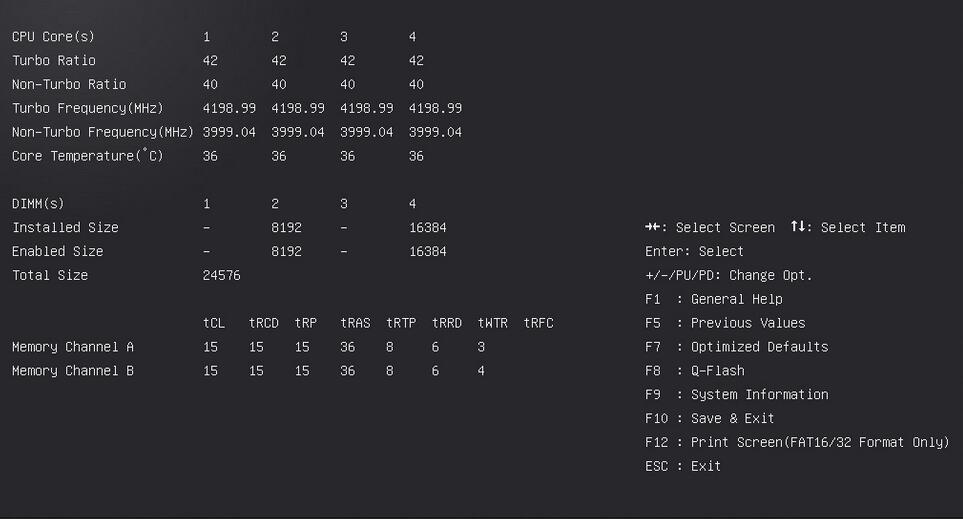Choose F7 Optimized Defaults
The width and height of the screenshot is (963, 519).
[x=737, y=347]
